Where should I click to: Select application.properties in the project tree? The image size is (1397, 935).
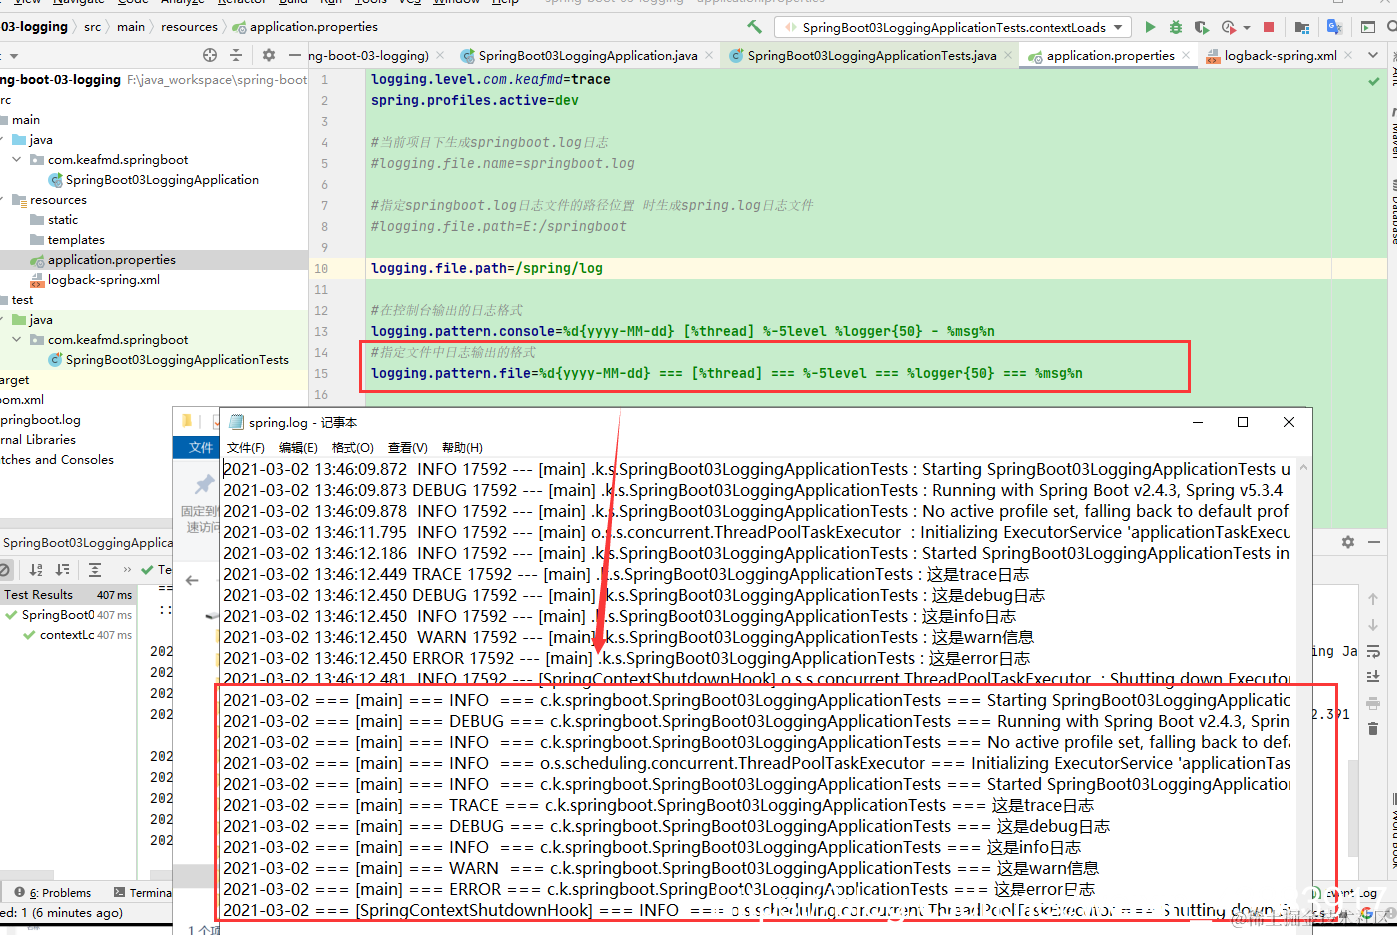(154, 260)
